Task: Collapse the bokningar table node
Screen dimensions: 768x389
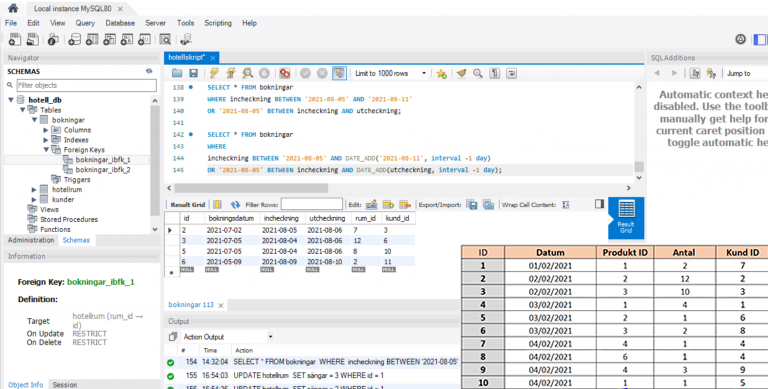Action: (34, 120)
